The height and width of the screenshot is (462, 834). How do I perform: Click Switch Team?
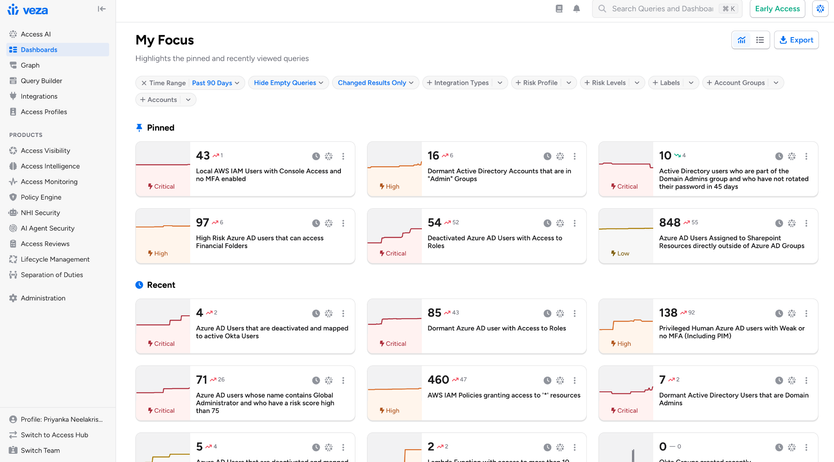click(57, 450)
